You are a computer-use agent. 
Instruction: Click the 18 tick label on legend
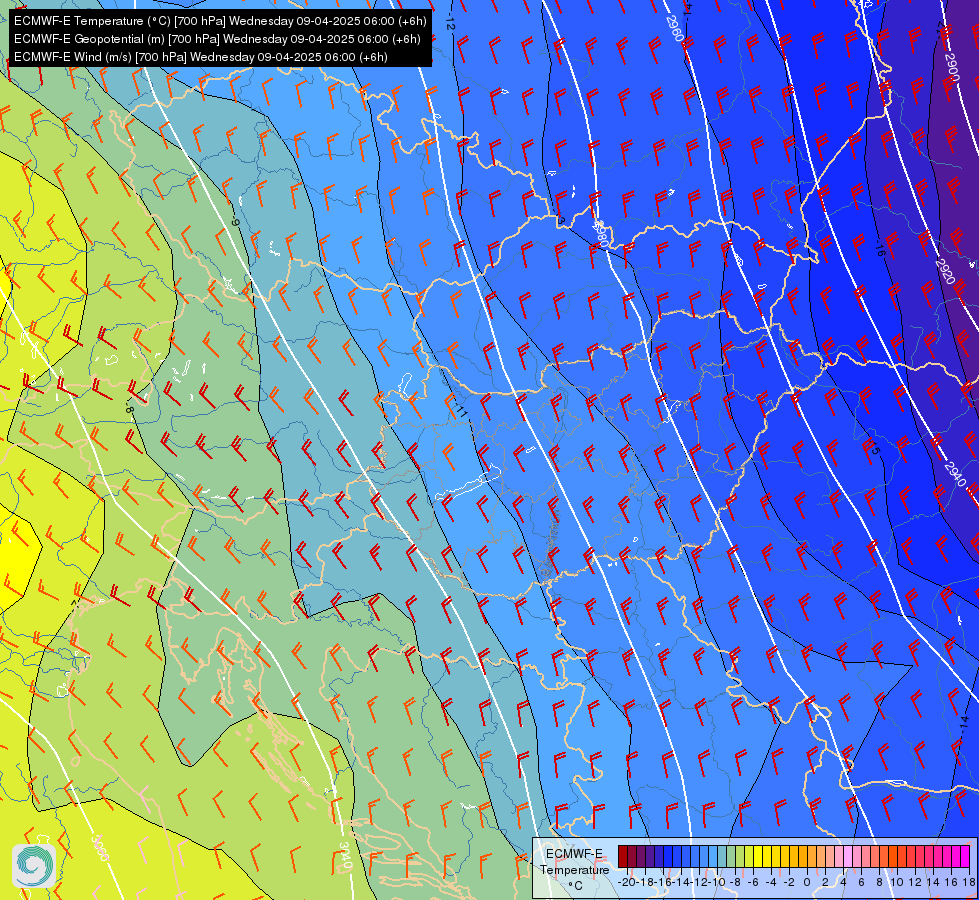tap(968, 882)
